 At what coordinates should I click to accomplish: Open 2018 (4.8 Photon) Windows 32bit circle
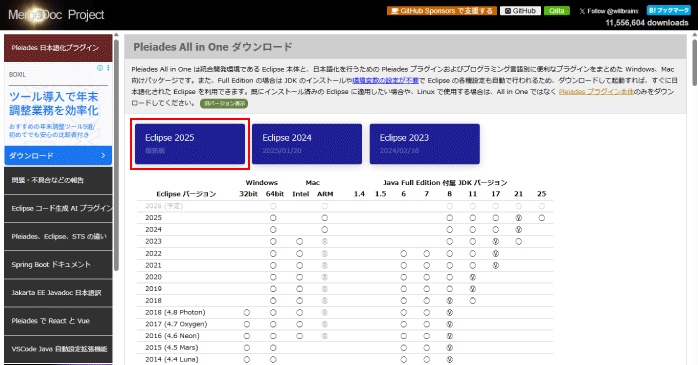point(247,312)
